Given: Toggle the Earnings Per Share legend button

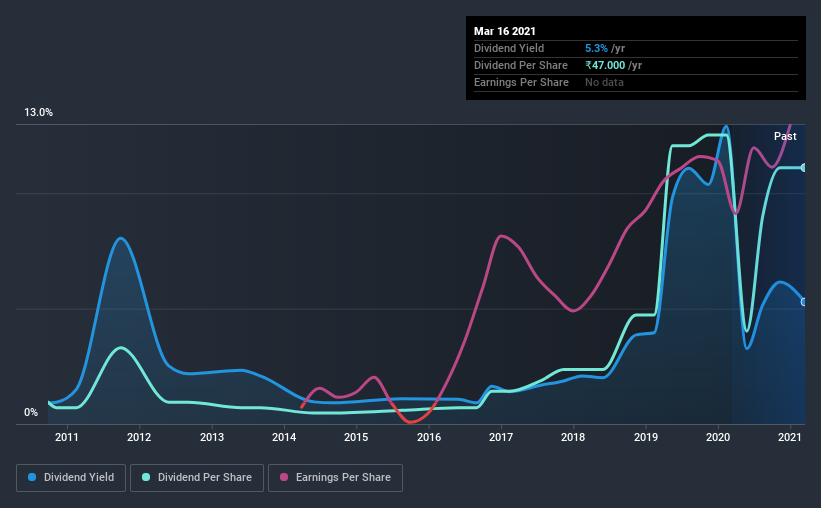Looking at the screenshot, I should (x=335, y=478).
